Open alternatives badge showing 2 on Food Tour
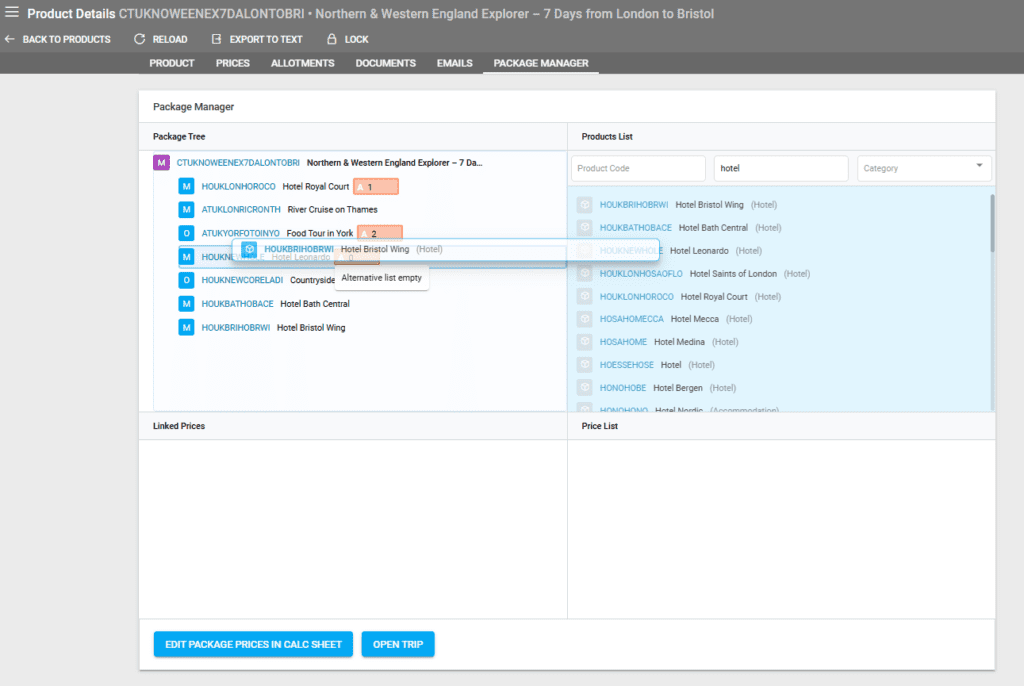1024x686 pixels. pyautogui.click(x=380, y=233)
